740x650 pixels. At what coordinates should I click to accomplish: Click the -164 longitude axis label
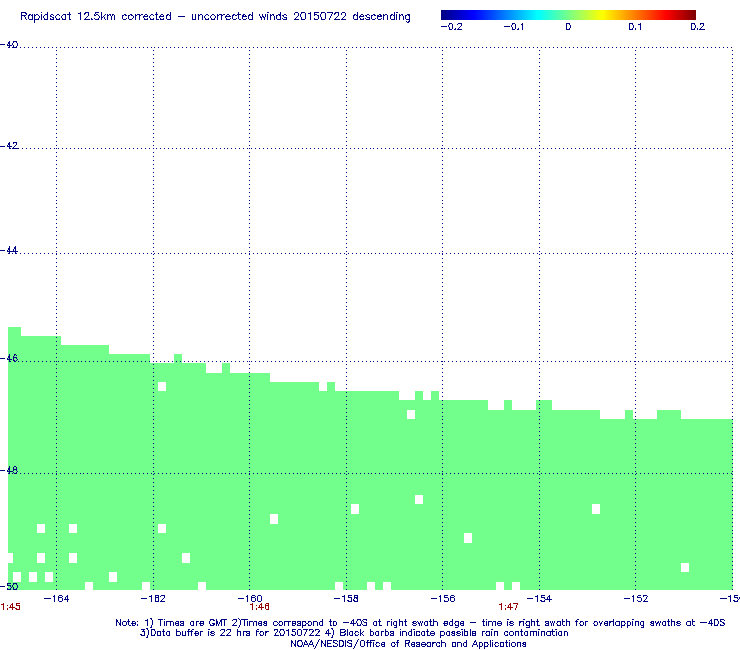click(x=56, y=599)
